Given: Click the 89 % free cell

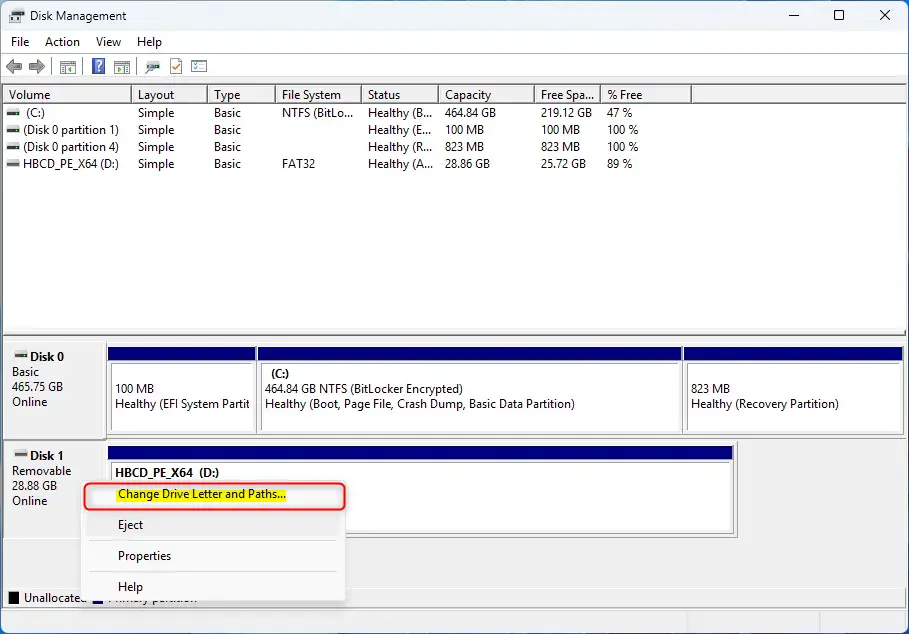Looking at the screenshot, I should pyautogui.click(x=619, y=164).
